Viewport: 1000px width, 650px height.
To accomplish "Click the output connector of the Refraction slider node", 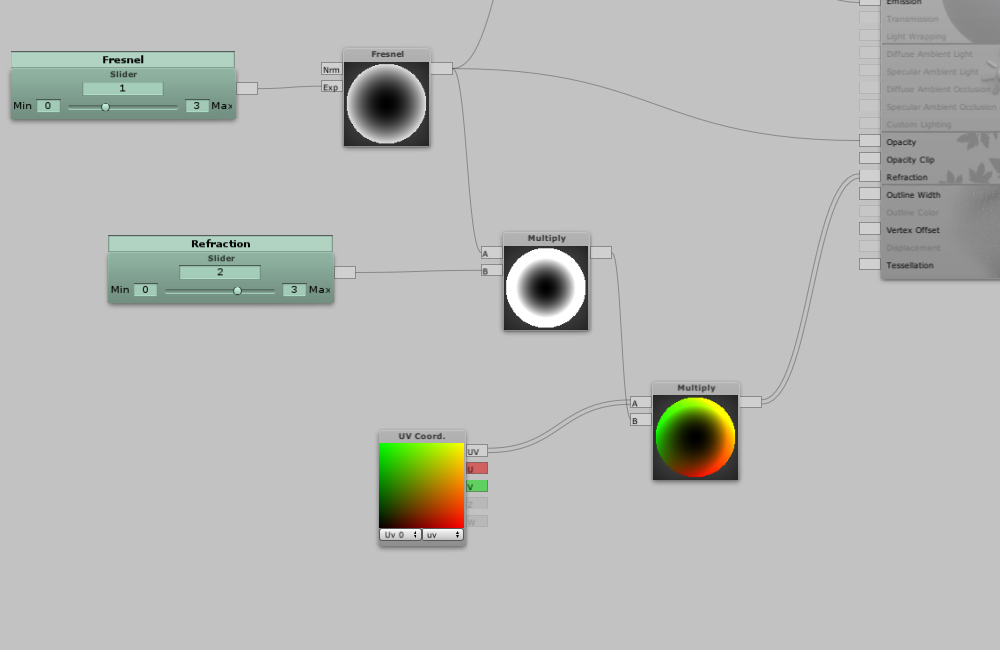I will coord(345,272).
